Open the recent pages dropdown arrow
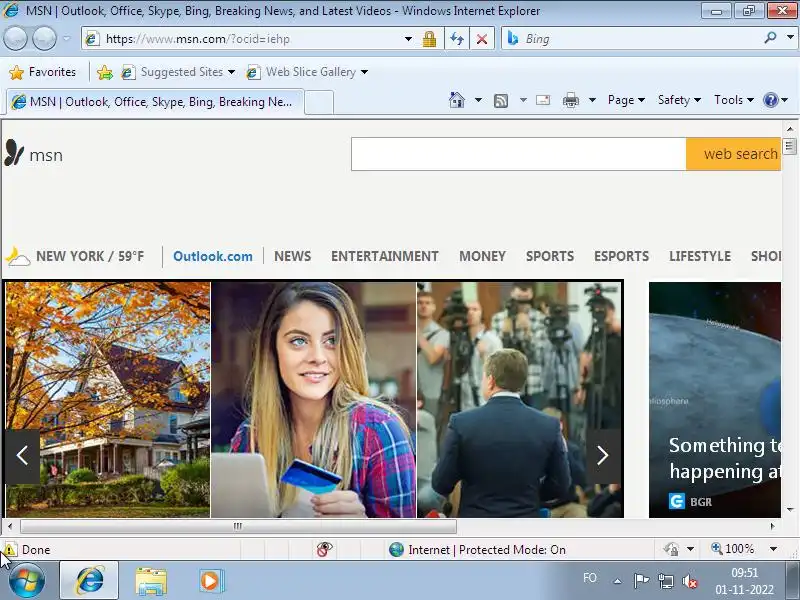 pos(67,38)
